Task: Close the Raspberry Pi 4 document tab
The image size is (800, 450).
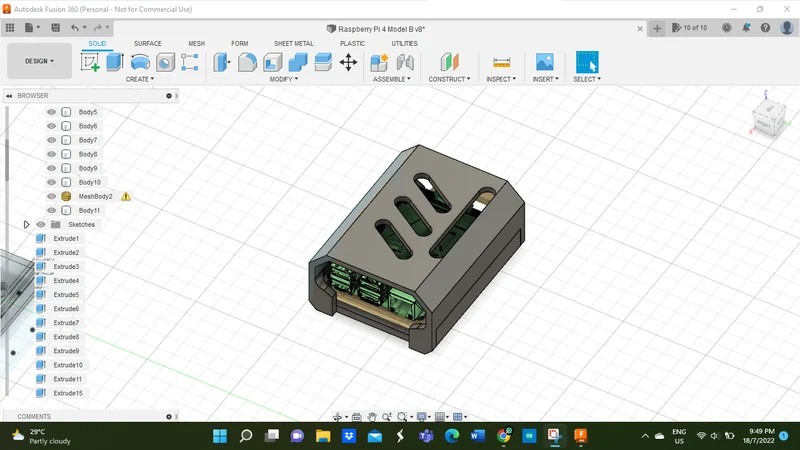Action: pyautogui.click(x=640, y=29)
